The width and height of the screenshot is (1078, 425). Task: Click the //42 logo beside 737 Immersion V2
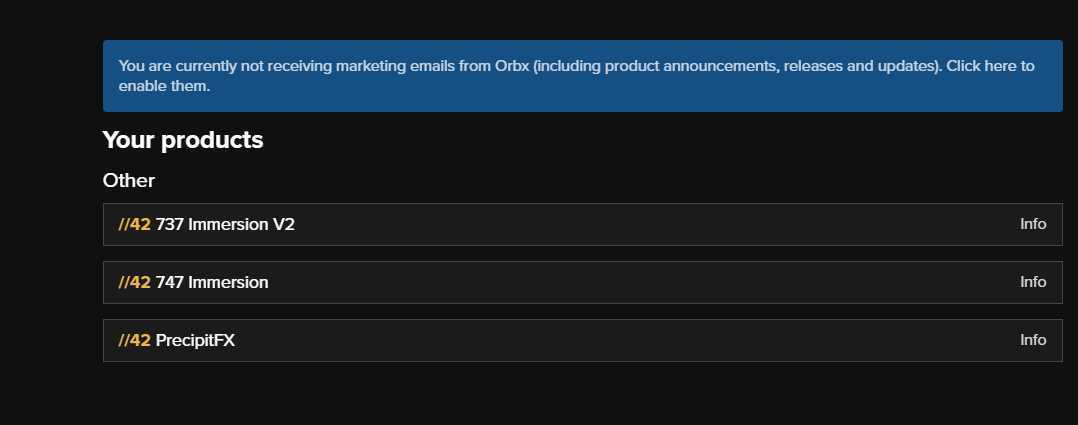point(134,224)
